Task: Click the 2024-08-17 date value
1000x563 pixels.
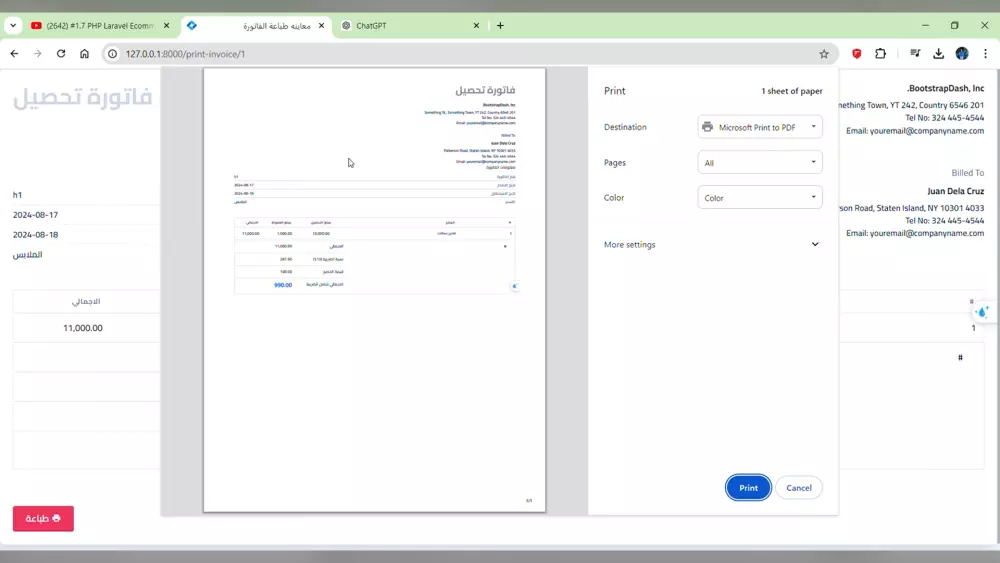Action: point(35,215)
